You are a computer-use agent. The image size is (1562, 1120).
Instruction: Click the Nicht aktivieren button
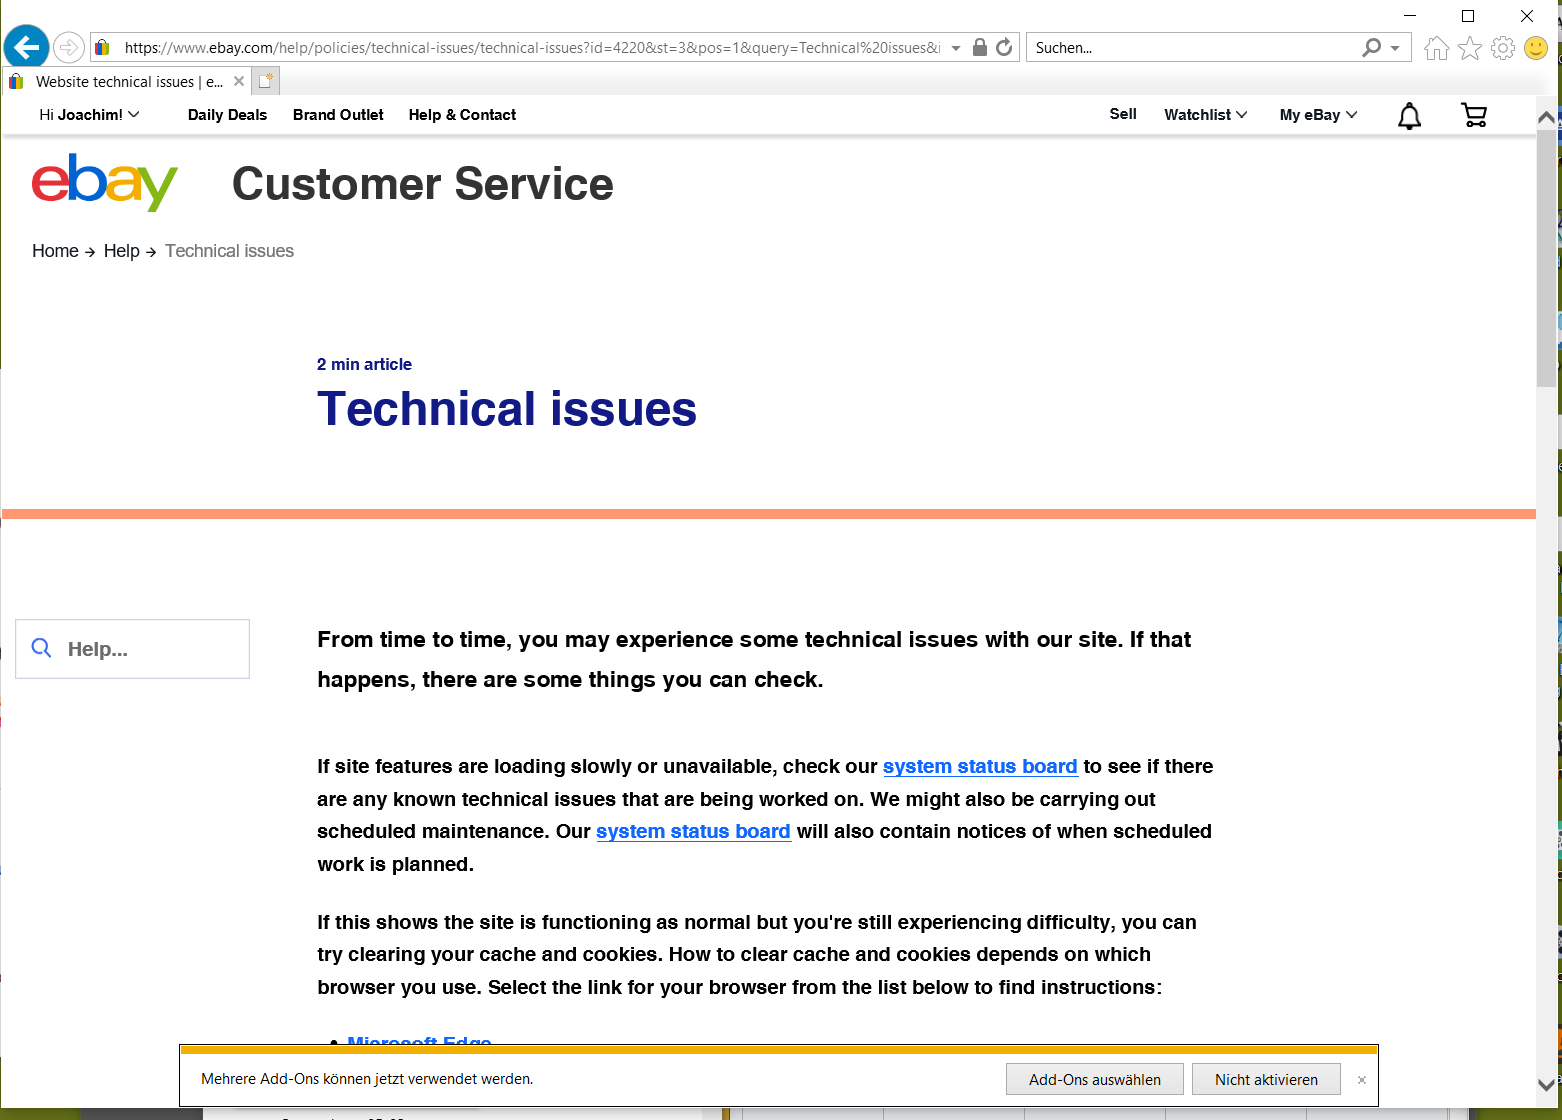click(x=1266, y=1079)
